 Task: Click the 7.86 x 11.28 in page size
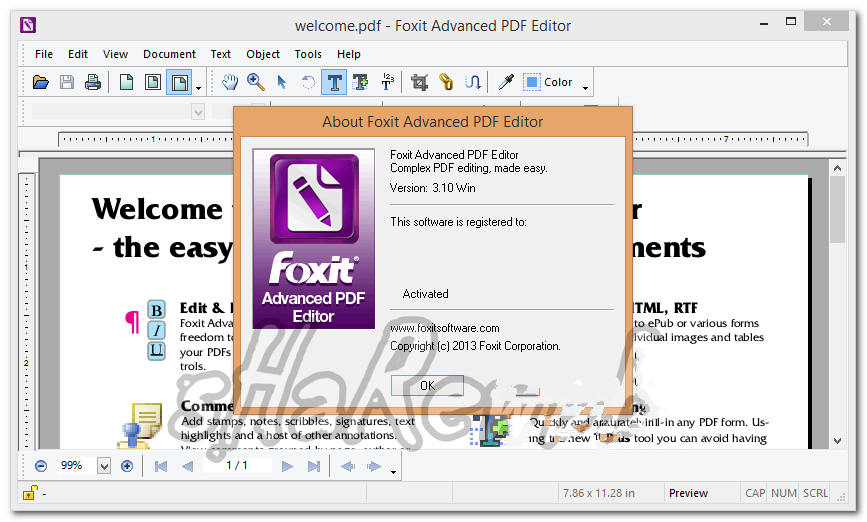[599, 493]
